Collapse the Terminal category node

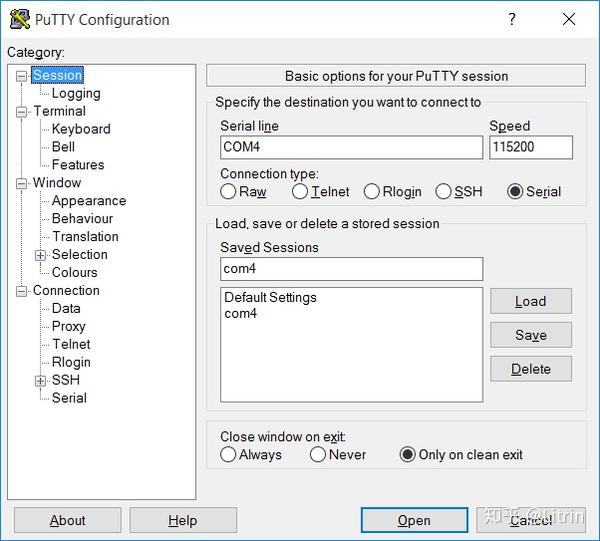(22, 112)
